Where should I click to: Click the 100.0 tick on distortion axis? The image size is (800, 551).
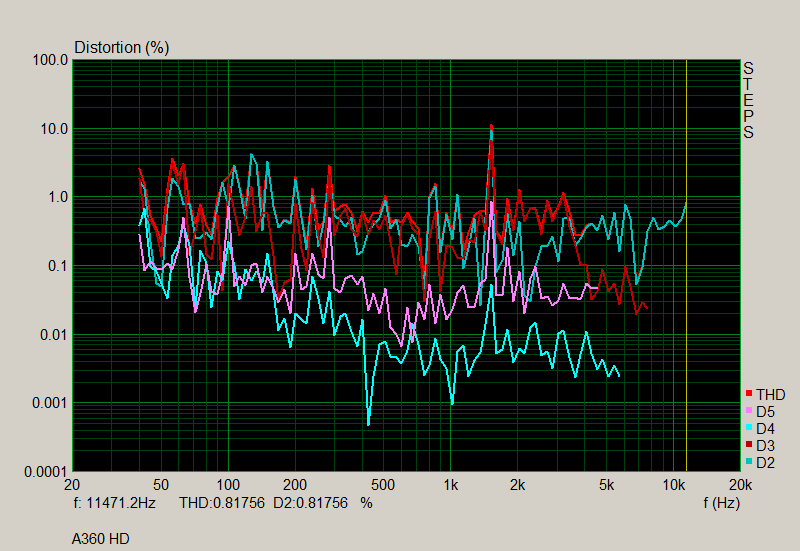[51, 60]
